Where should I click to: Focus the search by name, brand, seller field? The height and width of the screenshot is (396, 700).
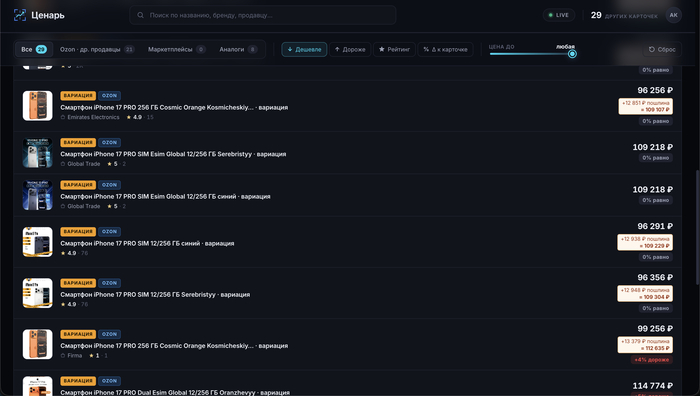click(x=262, y=15)
